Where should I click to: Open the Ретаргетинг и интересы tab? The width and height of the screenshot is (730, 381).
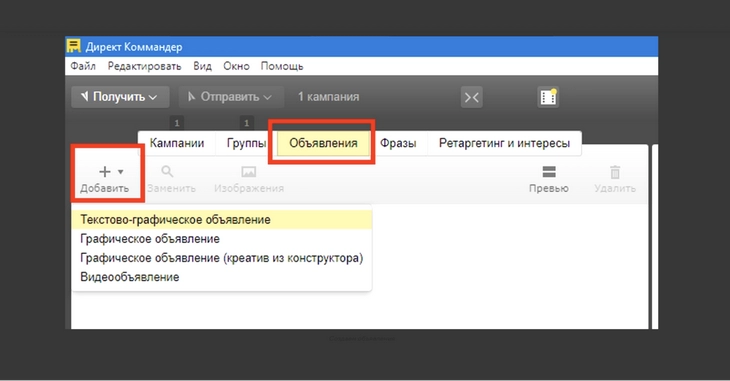(504, 143)
